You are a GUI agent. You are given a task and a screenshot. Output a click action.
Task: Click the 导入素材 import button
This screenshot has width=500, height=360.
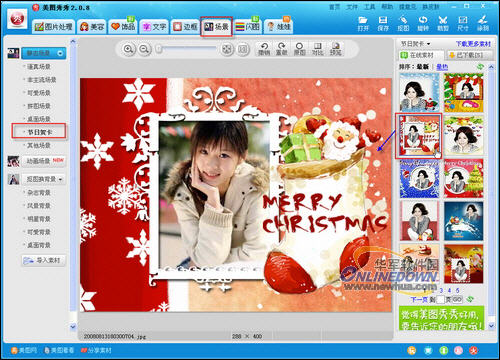[44, 260]
